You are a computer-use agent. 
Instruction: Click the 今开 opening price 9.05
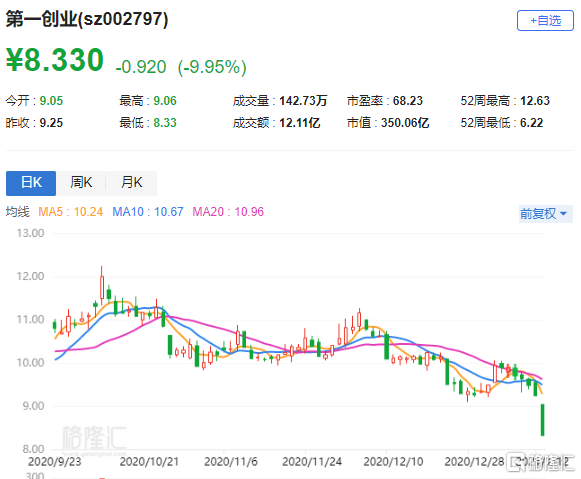[x=52, y=101]
